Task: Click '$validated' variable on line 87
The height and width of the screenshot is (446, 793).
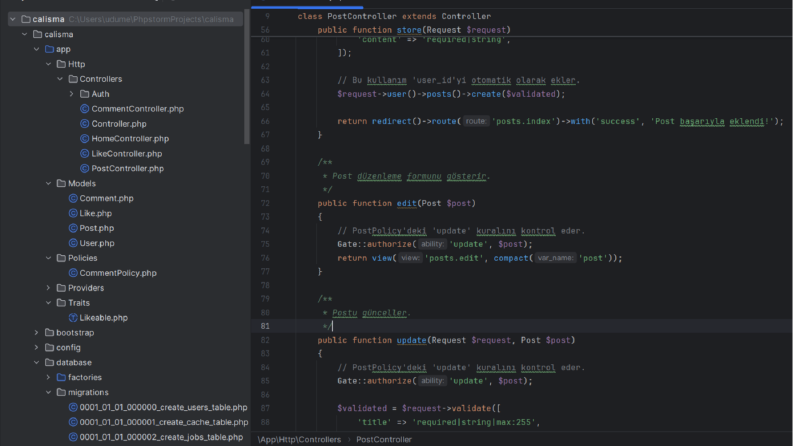Action: pyautogui.click(x=362, y=409)
